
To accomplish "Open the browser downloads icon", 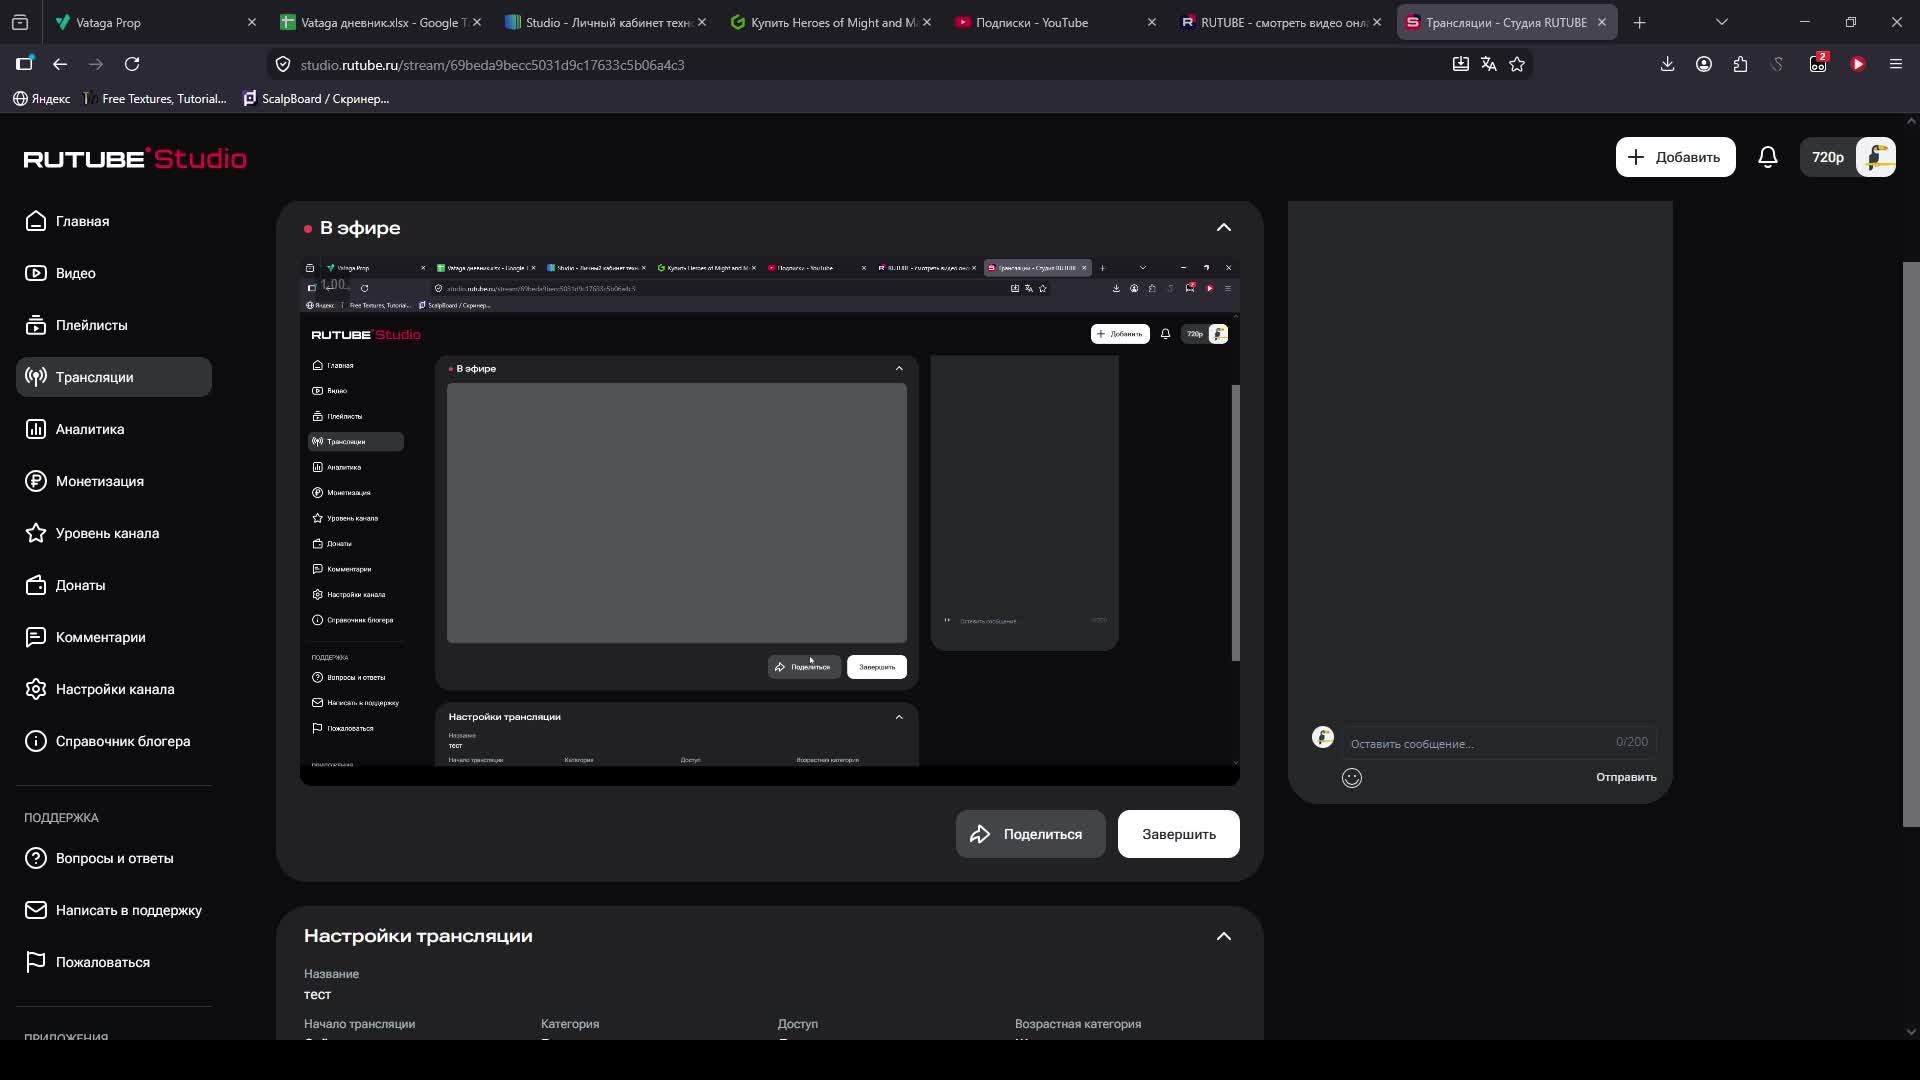I will 1667,64.
